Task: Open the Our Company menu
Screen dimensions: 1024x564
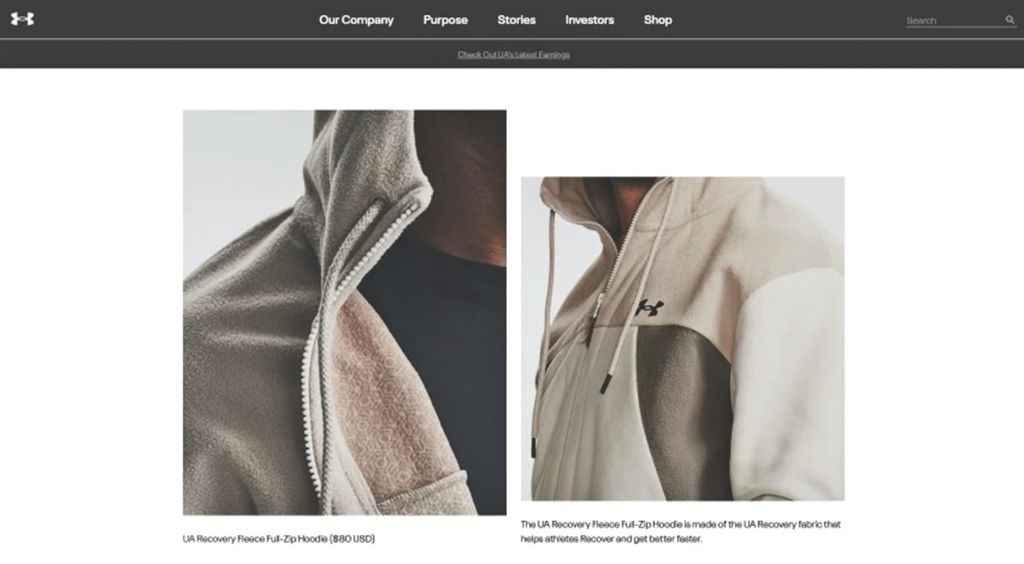Action: point(356,20)
